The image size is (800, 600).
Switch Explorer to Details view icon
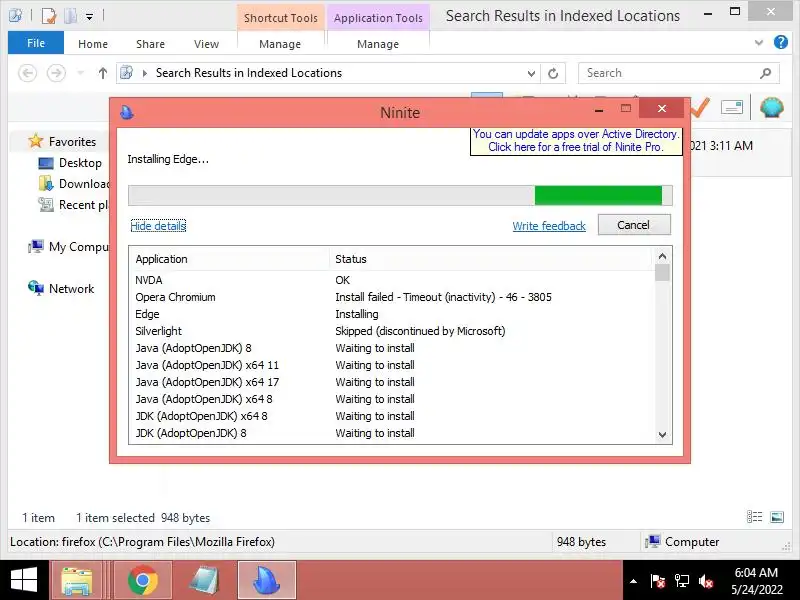pos(754,517)
